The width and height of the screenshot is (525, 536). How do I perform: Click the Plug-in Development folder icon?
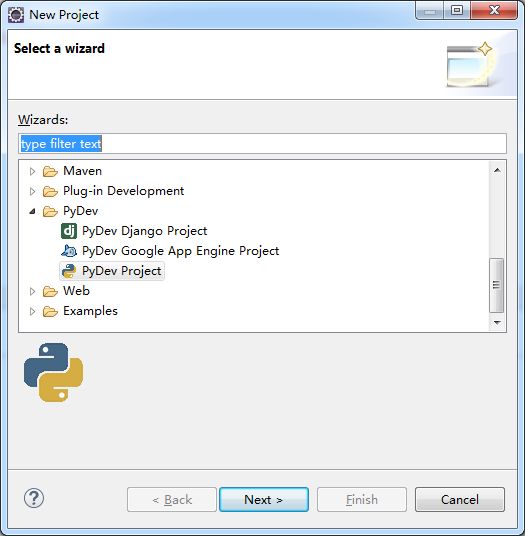coord(50,191)
